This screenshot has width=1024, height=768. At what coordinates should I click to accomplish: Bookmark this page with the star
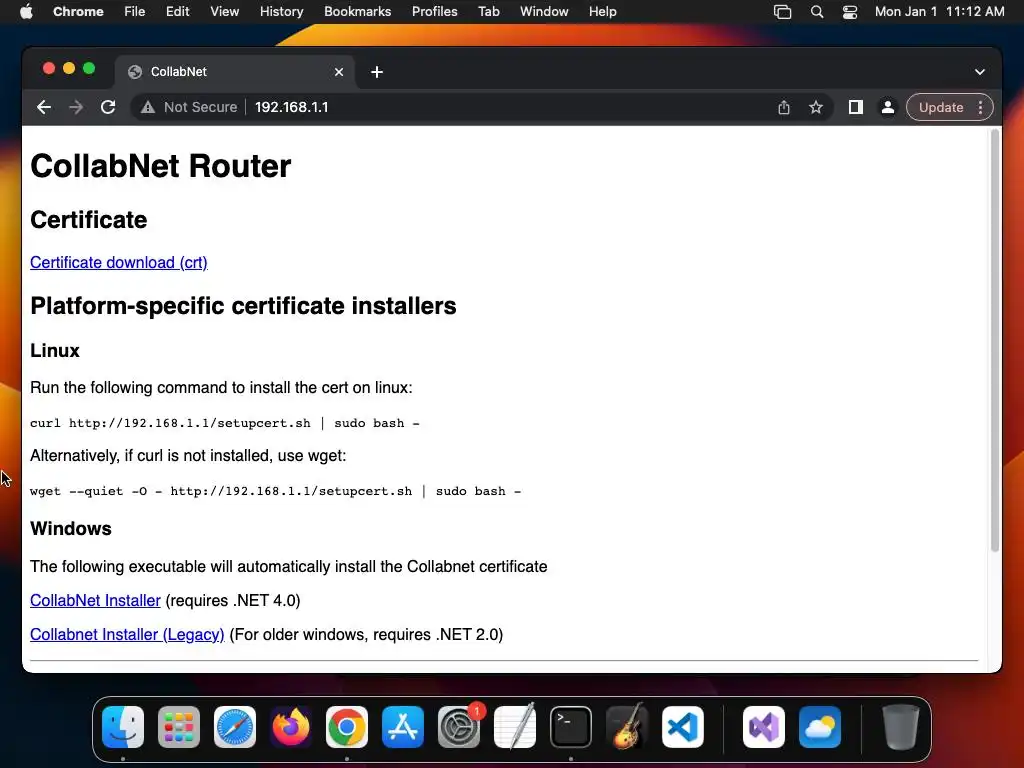click(816, 107)
